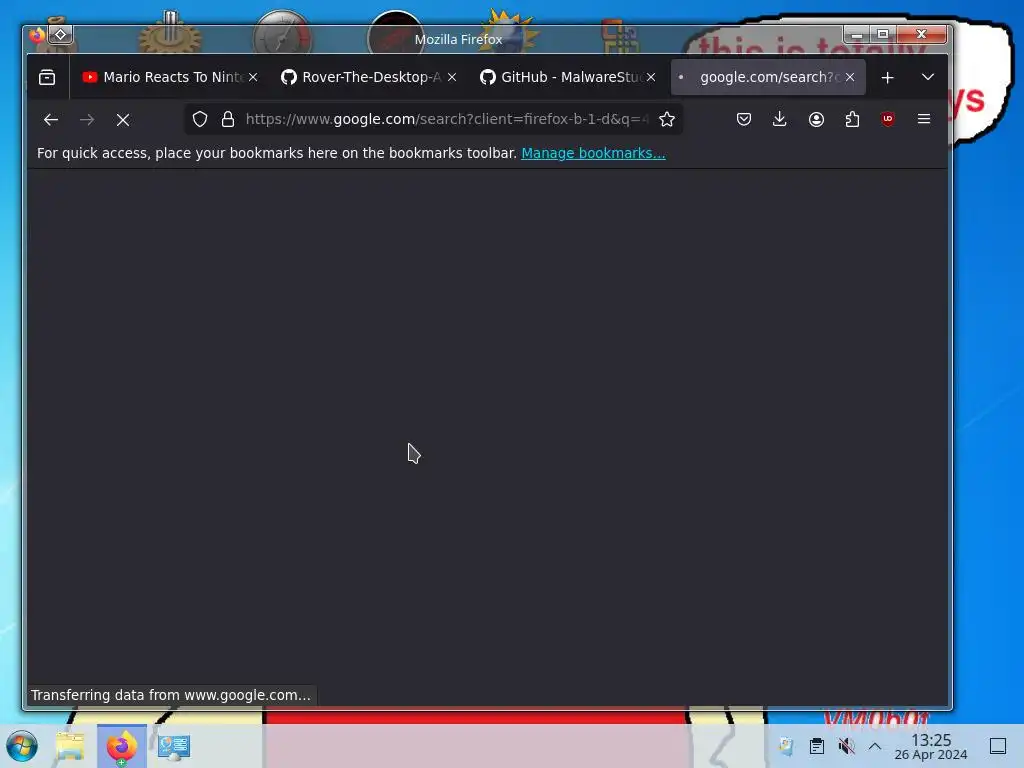Switch to GitHub MalwareStudio tab

coord(568,77)
